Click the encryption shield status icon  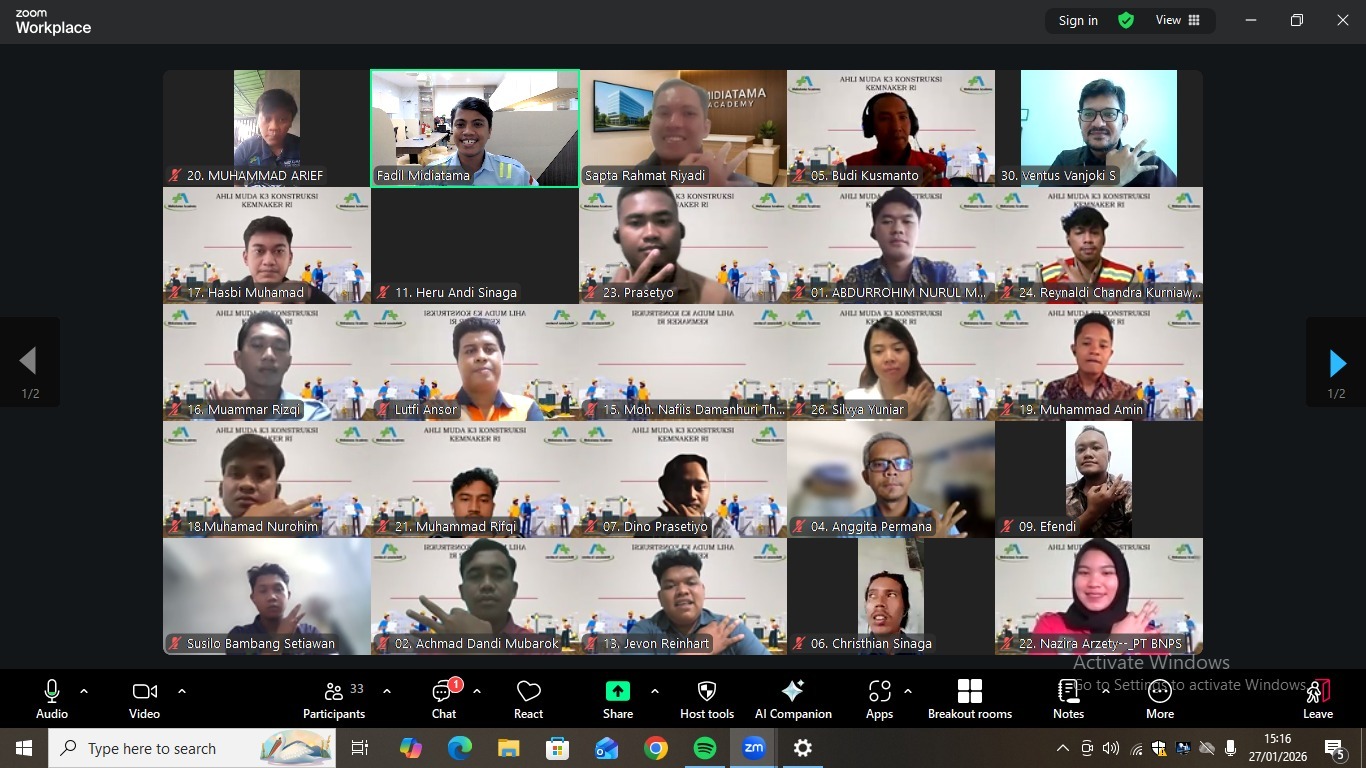[1126, 20]
